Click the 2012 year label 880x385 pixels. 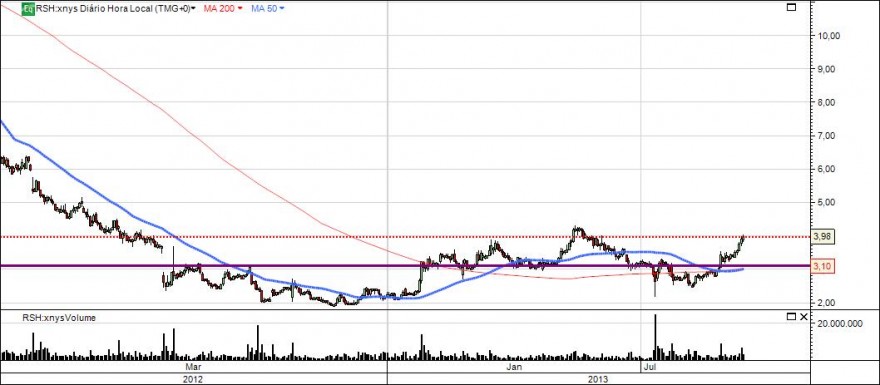point(193,378)
